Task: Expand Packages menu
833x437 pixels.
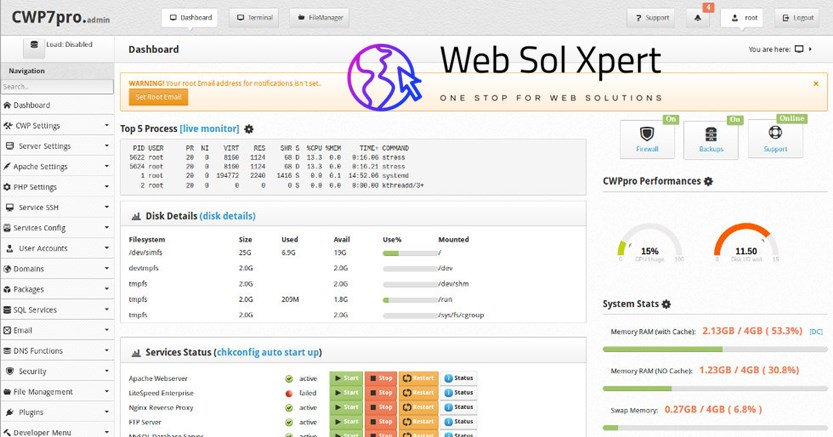Action: coord(57,289)
